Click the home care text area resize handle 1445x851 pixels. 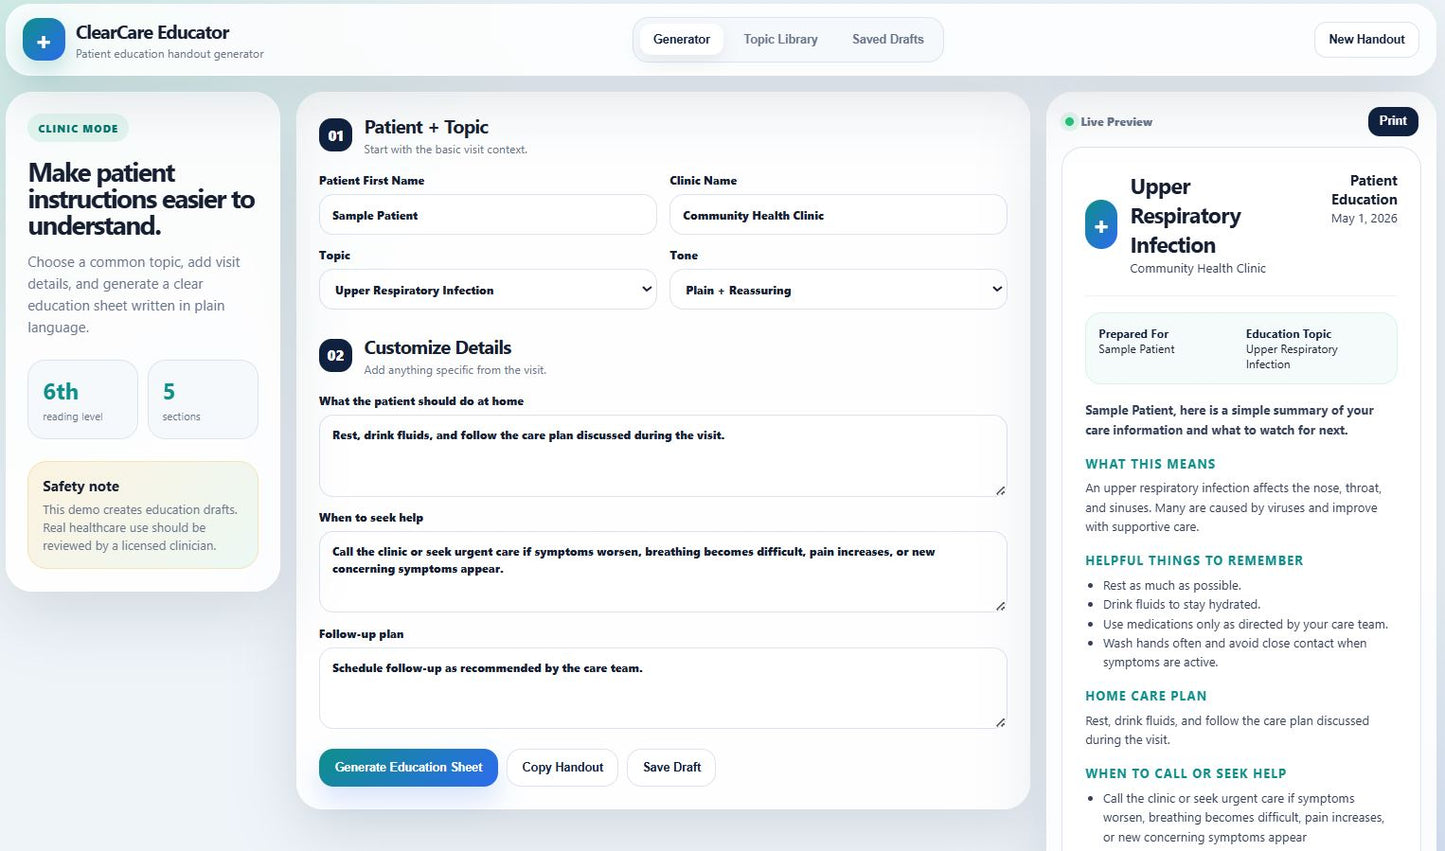[1000, 490]
